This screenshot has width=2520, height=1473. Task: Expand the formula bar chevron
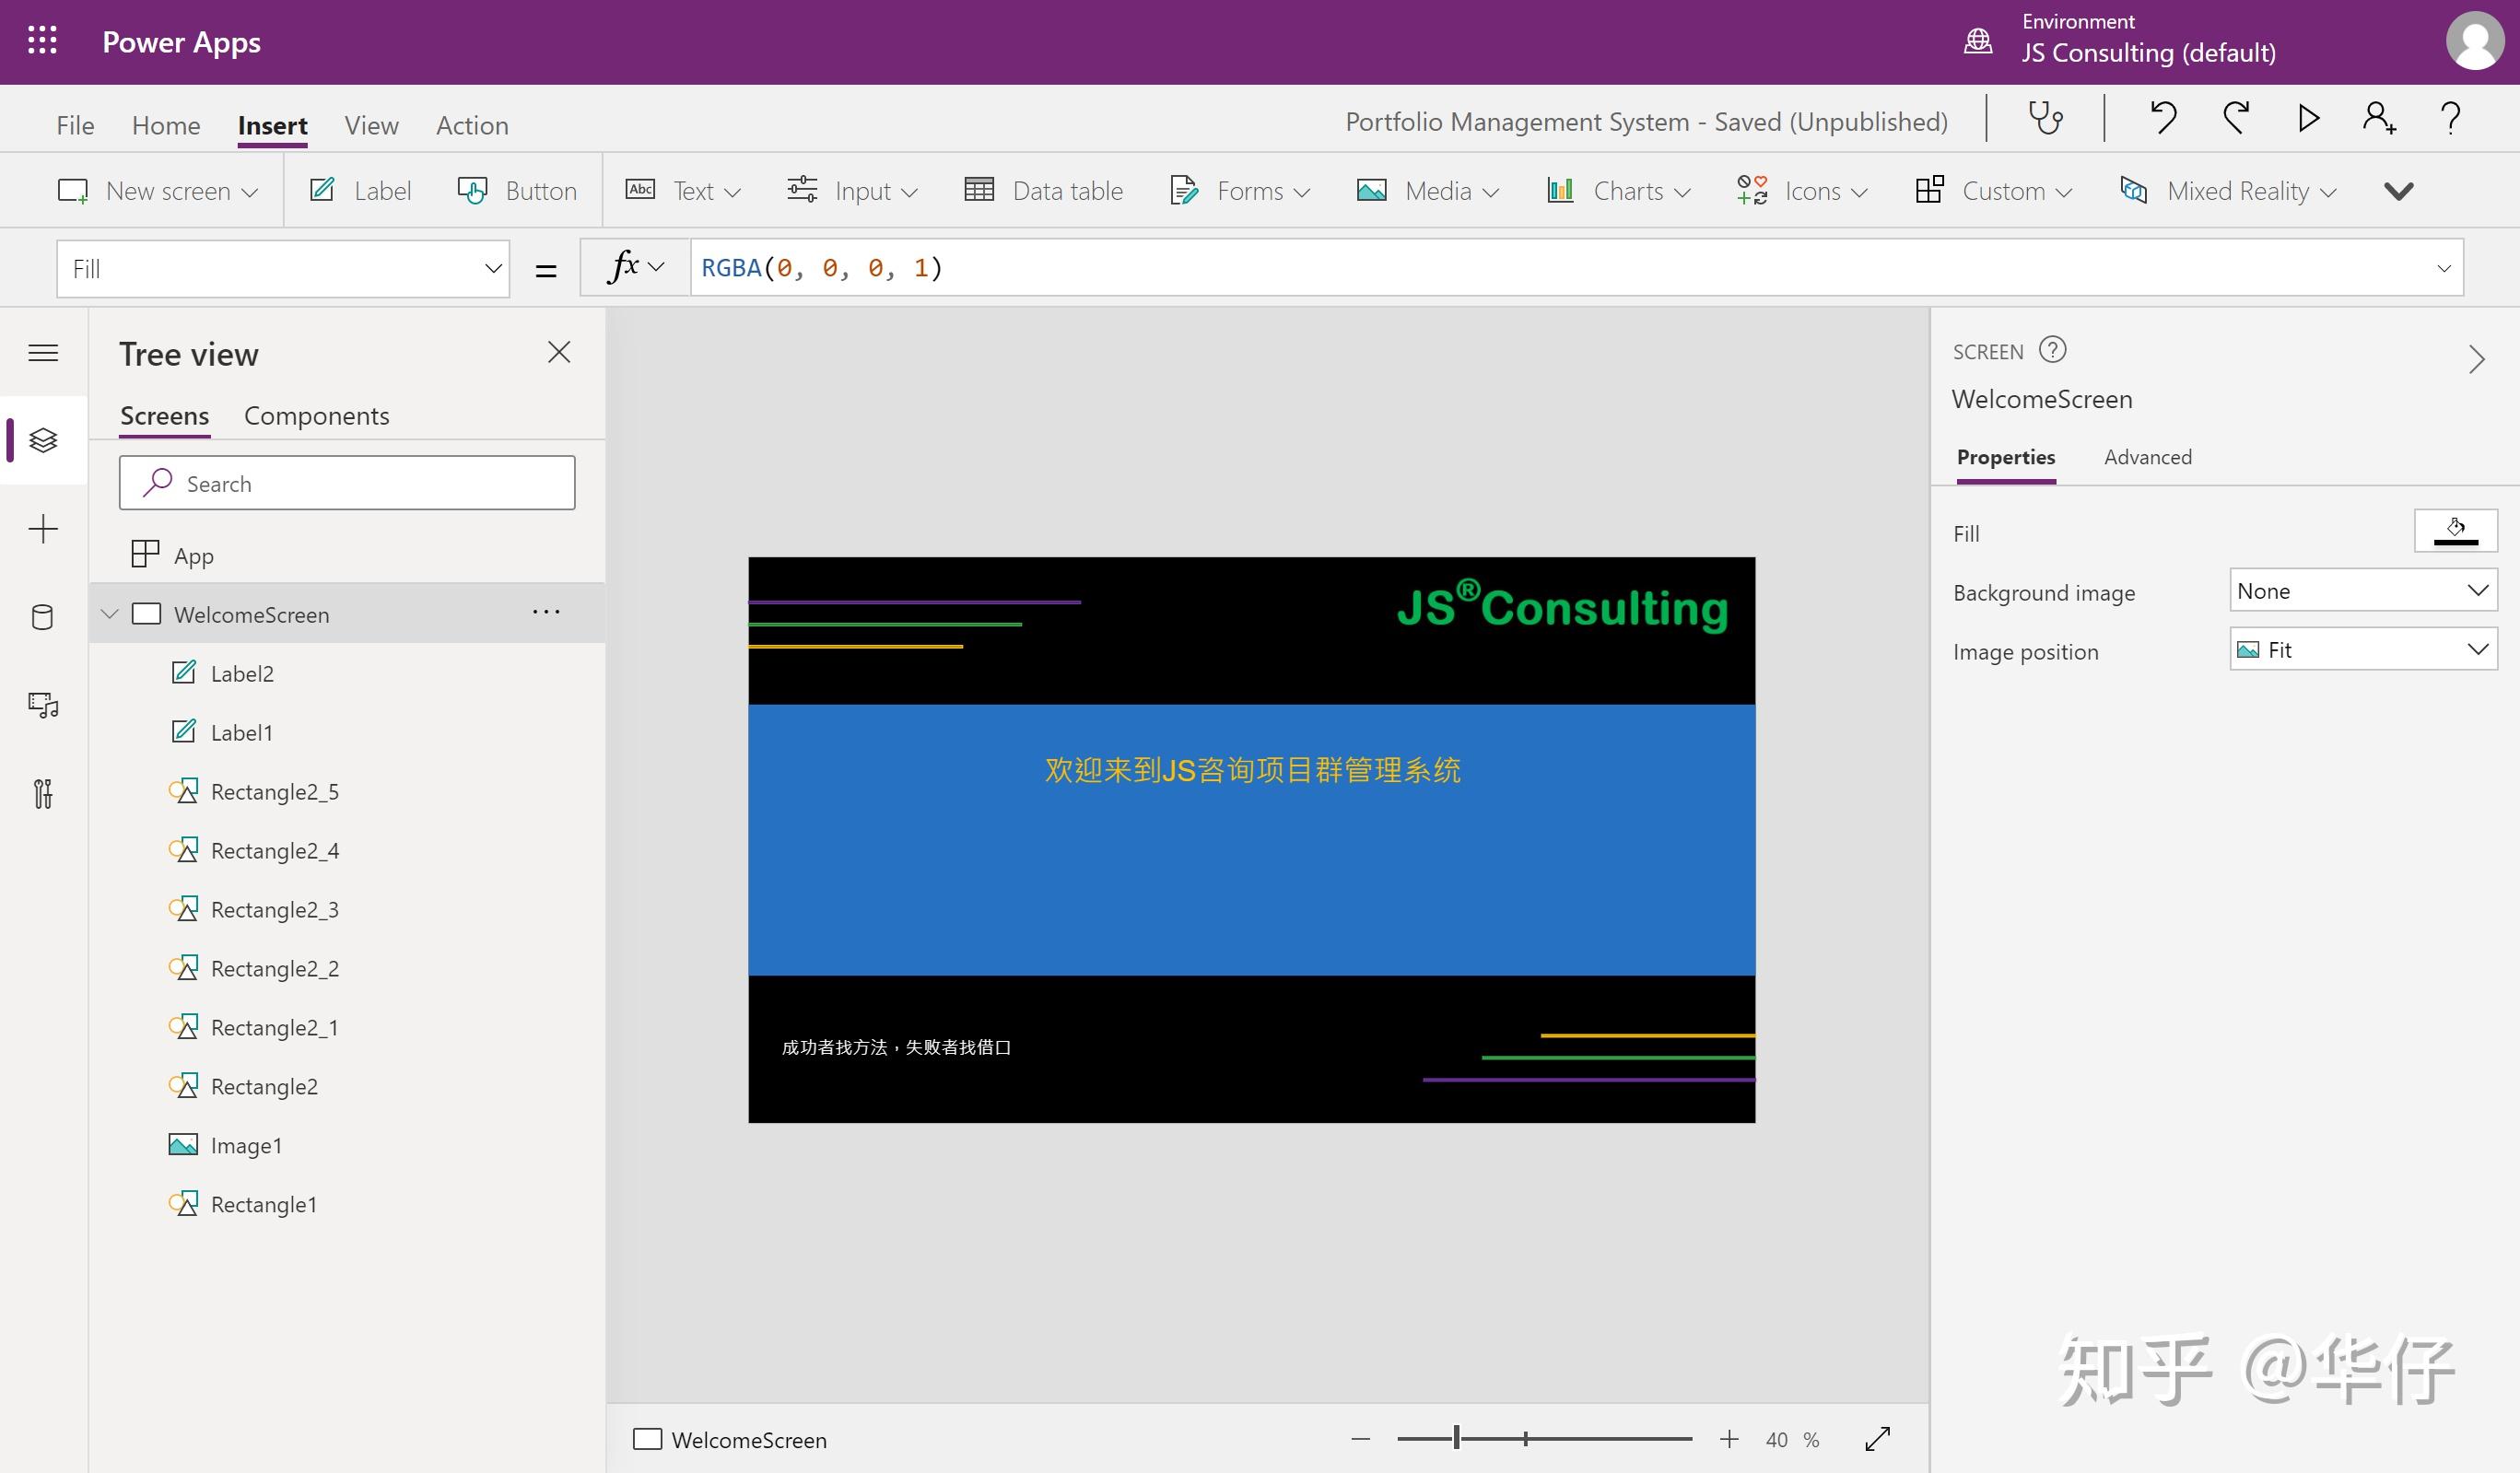[2444, 268]
